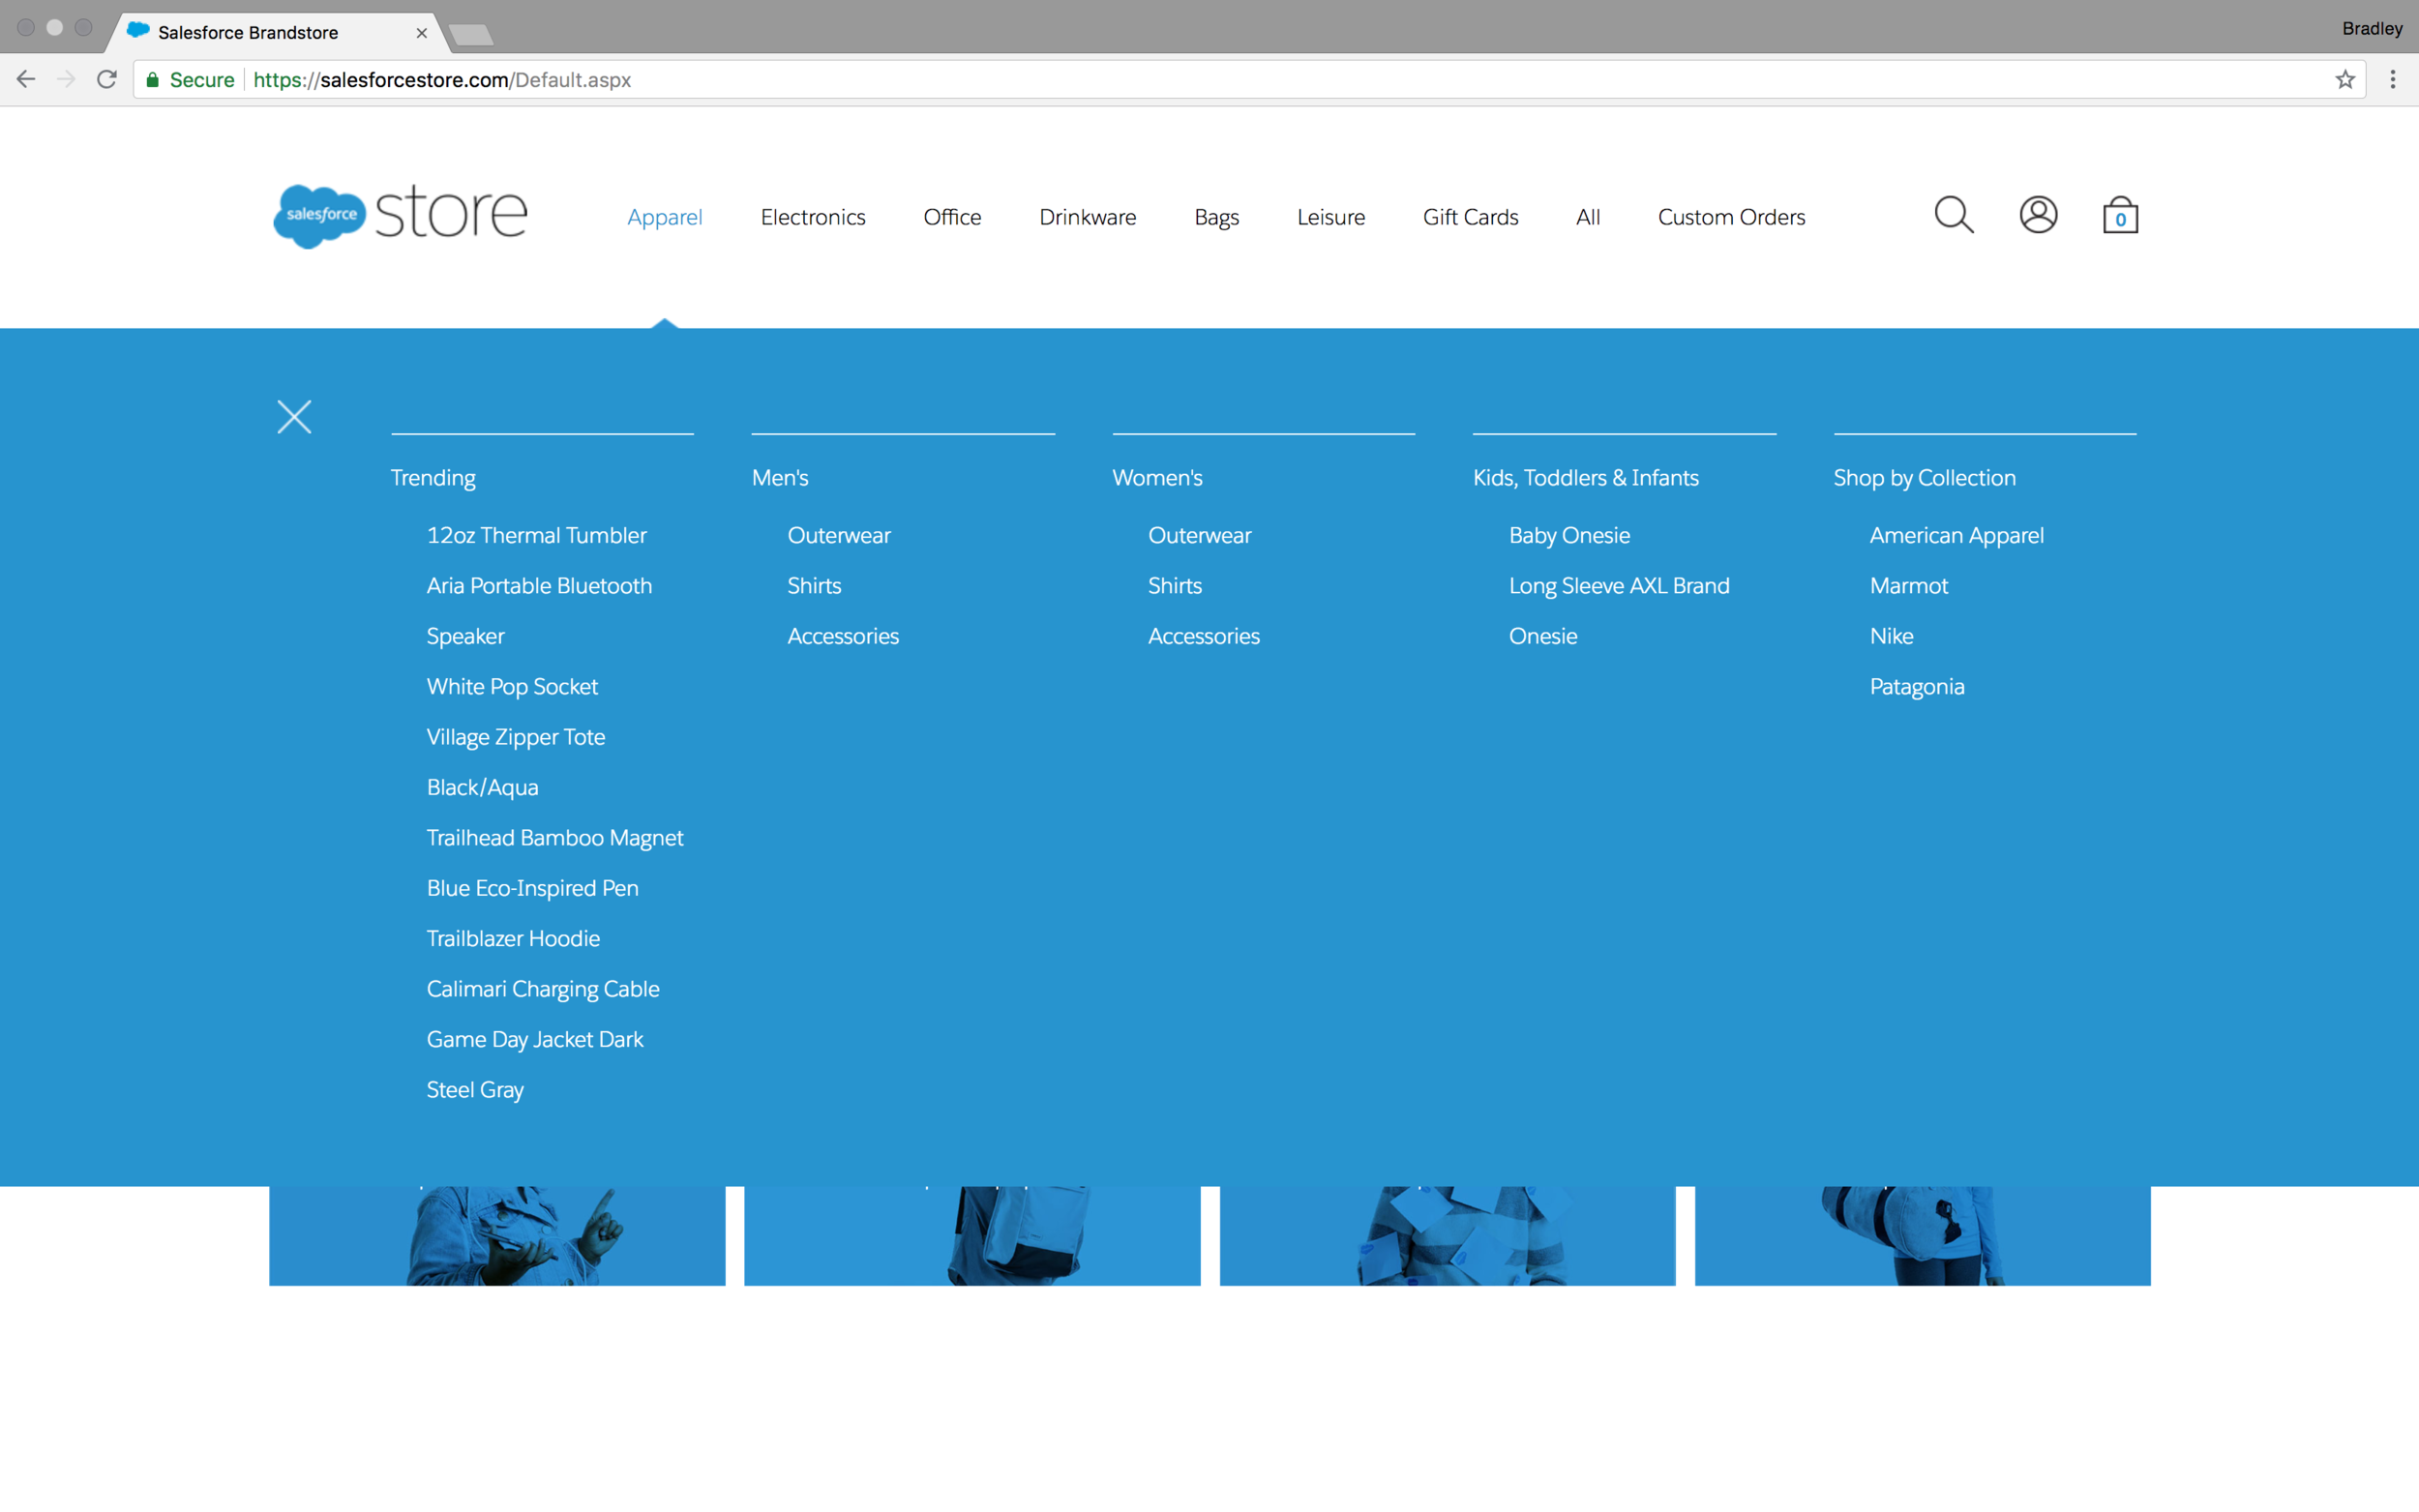The width and height of the screenshot is (2419, 1512).
Task: Open the shopping bag cart icon
Action: [x=2120, y=215]
